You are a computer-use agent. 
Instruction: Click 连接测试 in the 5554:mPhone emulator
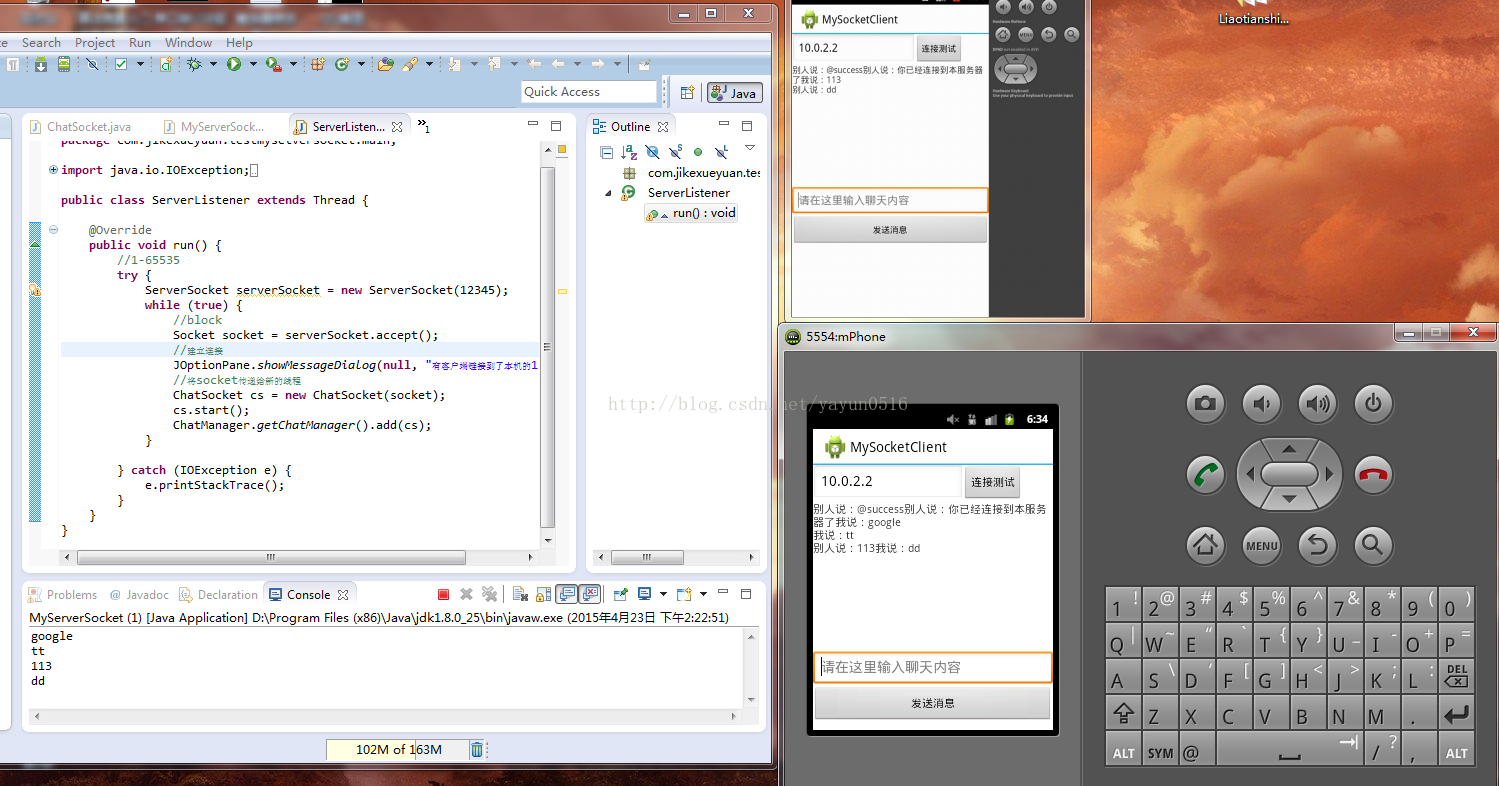pos(992,482)
